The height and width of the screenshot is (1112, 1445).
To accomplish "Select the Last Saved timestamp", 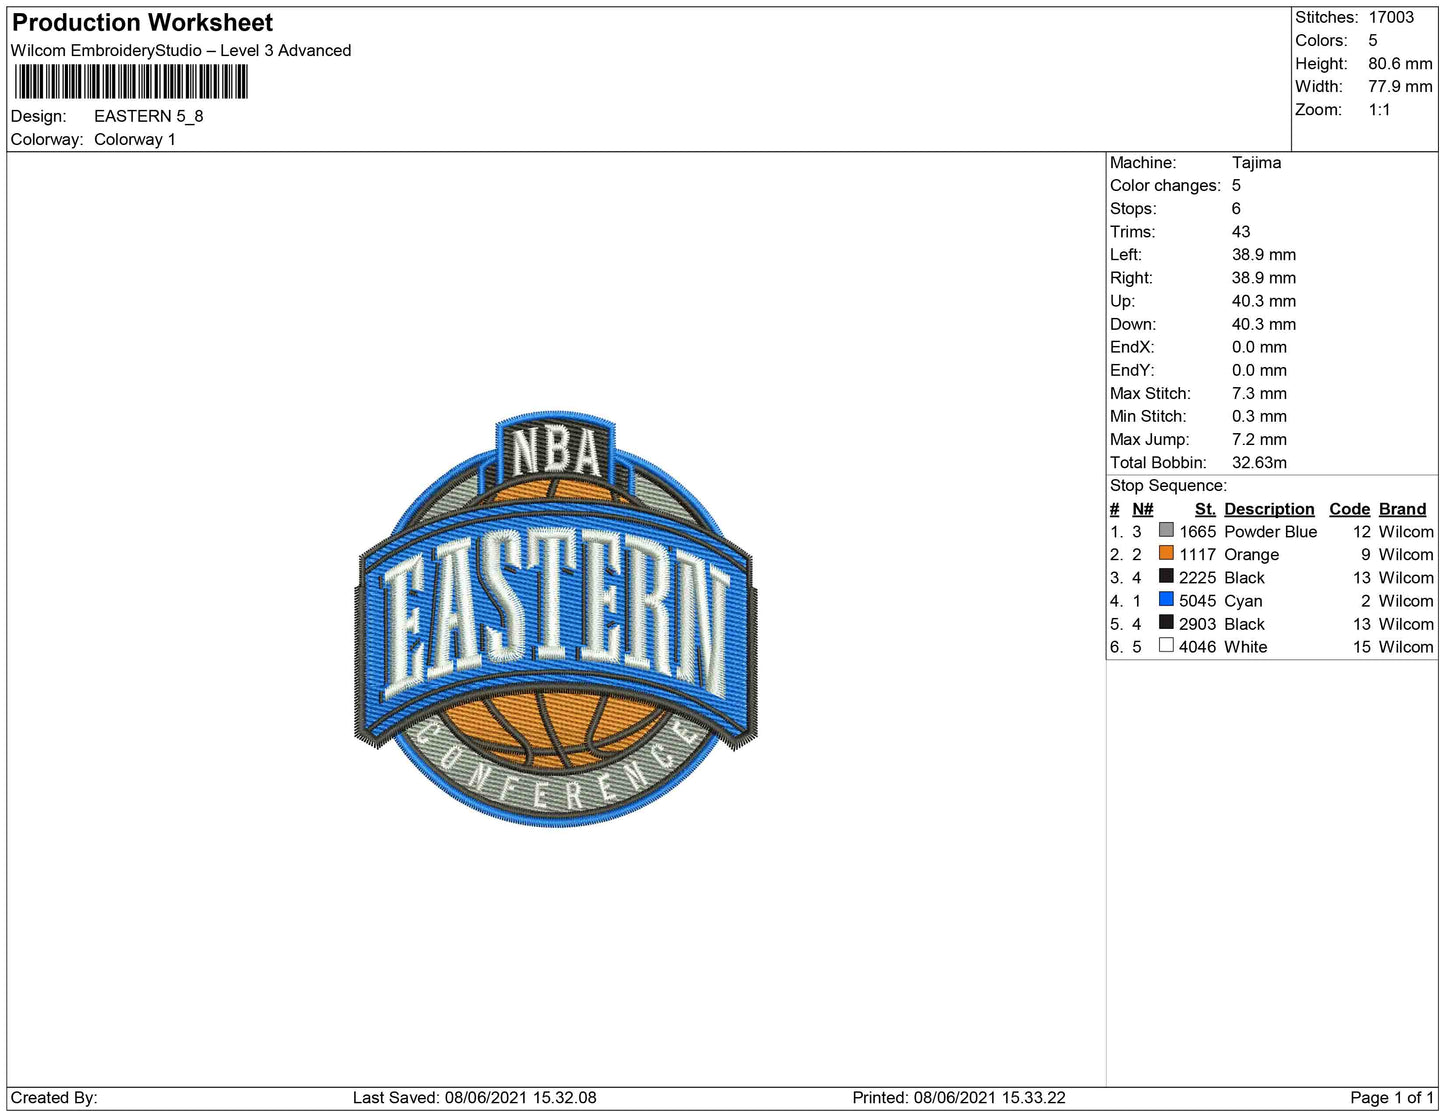I will tap(474, 1097).
